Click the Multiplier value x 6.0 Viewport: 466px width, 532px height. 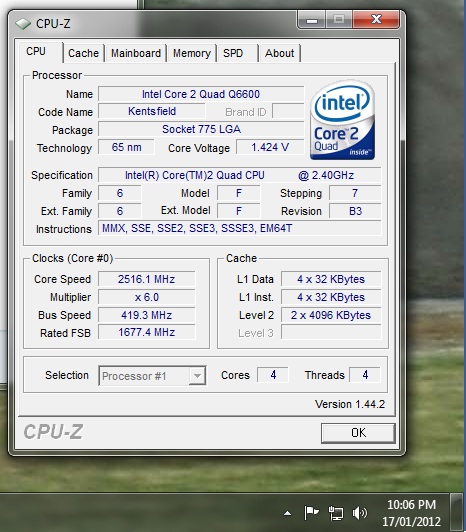147,297
